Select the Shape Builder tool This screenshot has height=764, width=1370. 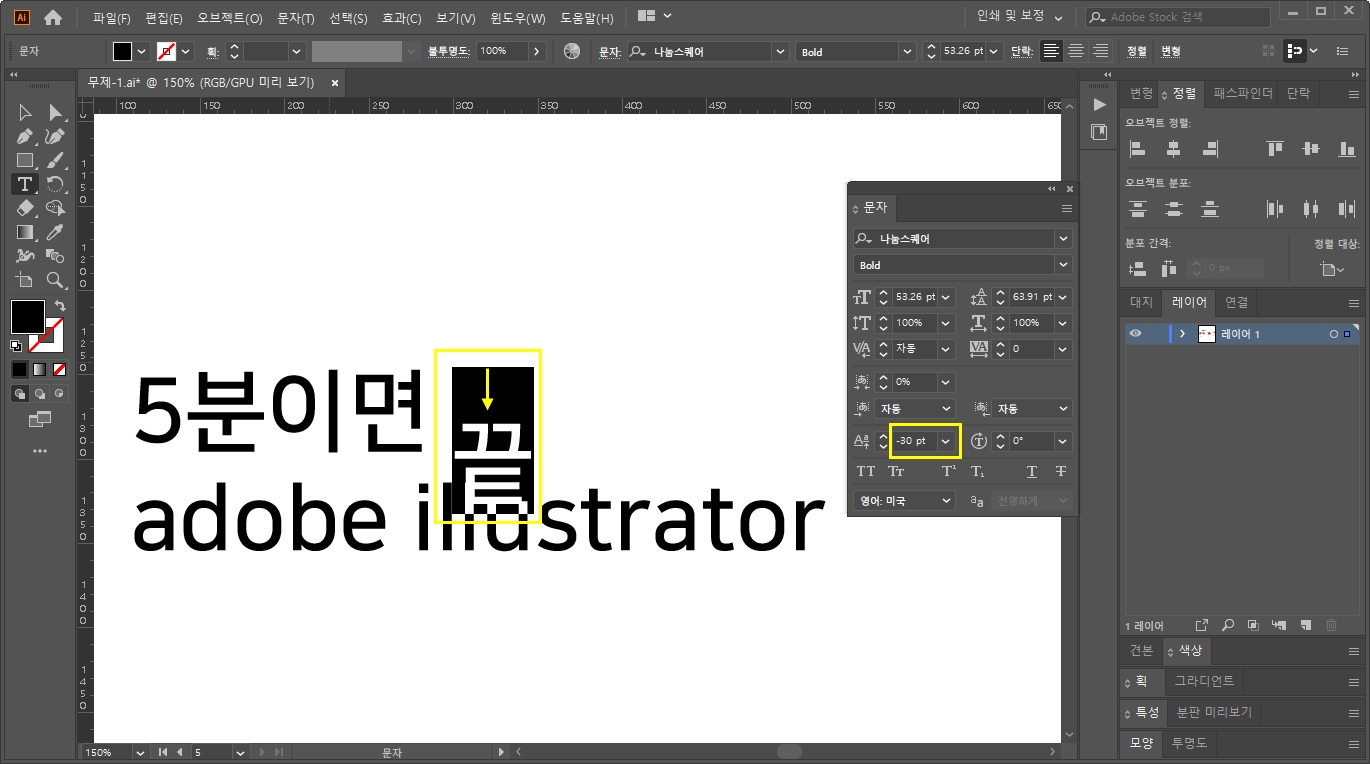coord(55,208)
